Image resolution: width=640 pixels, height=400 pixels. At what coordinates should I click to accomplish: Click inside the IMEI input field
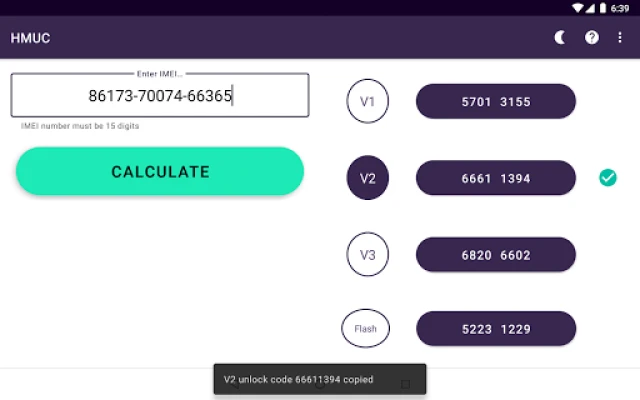(160, 96)
